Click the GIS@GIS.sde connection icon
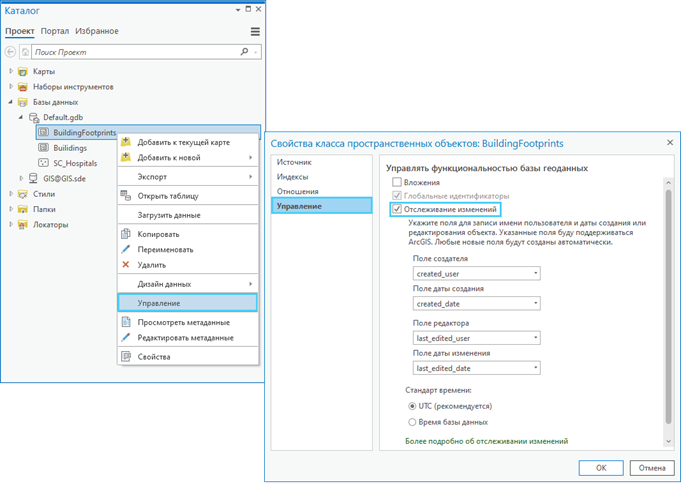The width and height of the screenshot is (681, 484). pos(33,178)
